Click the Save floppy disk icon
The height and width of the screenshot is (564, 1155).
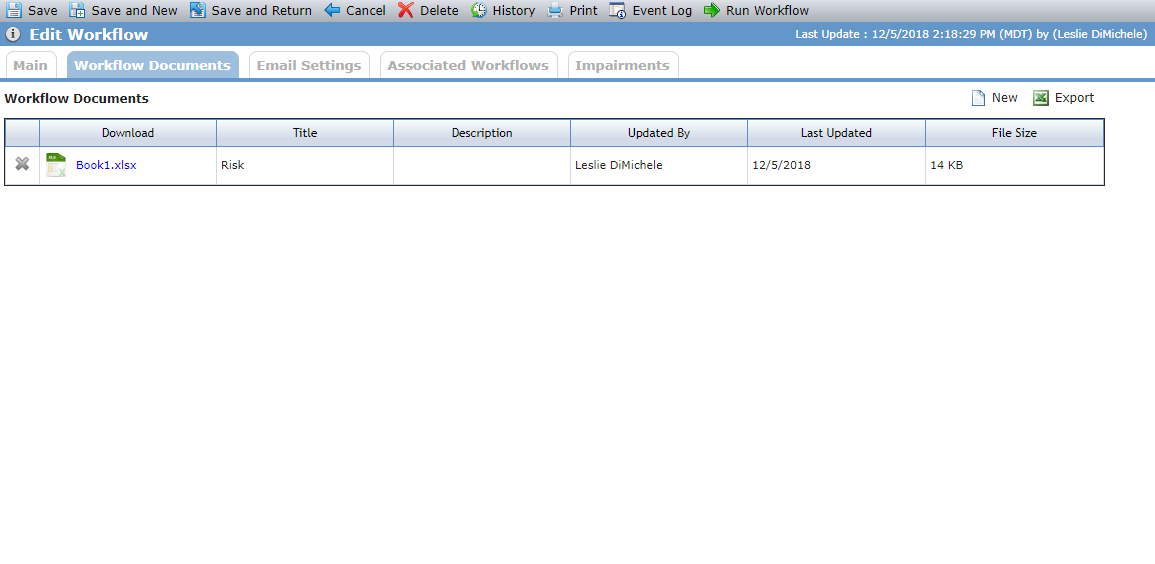coord(14,10)
